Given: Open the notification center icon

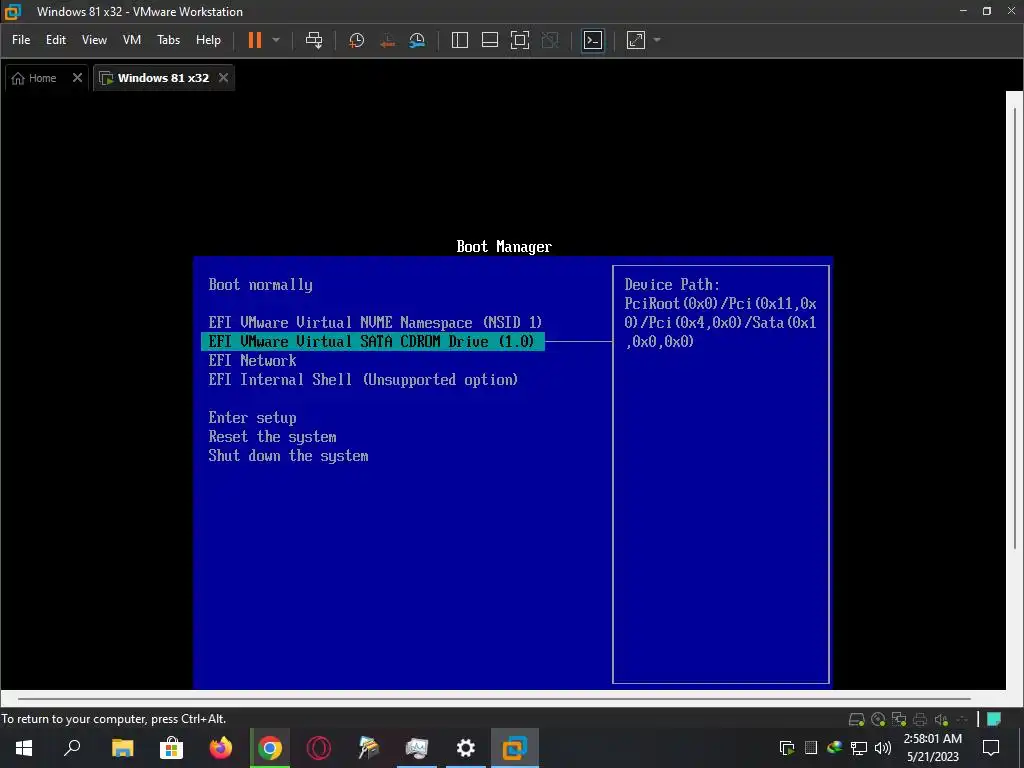Looking at the screenshot, I should pyautogui.click(x=991, y=748).
